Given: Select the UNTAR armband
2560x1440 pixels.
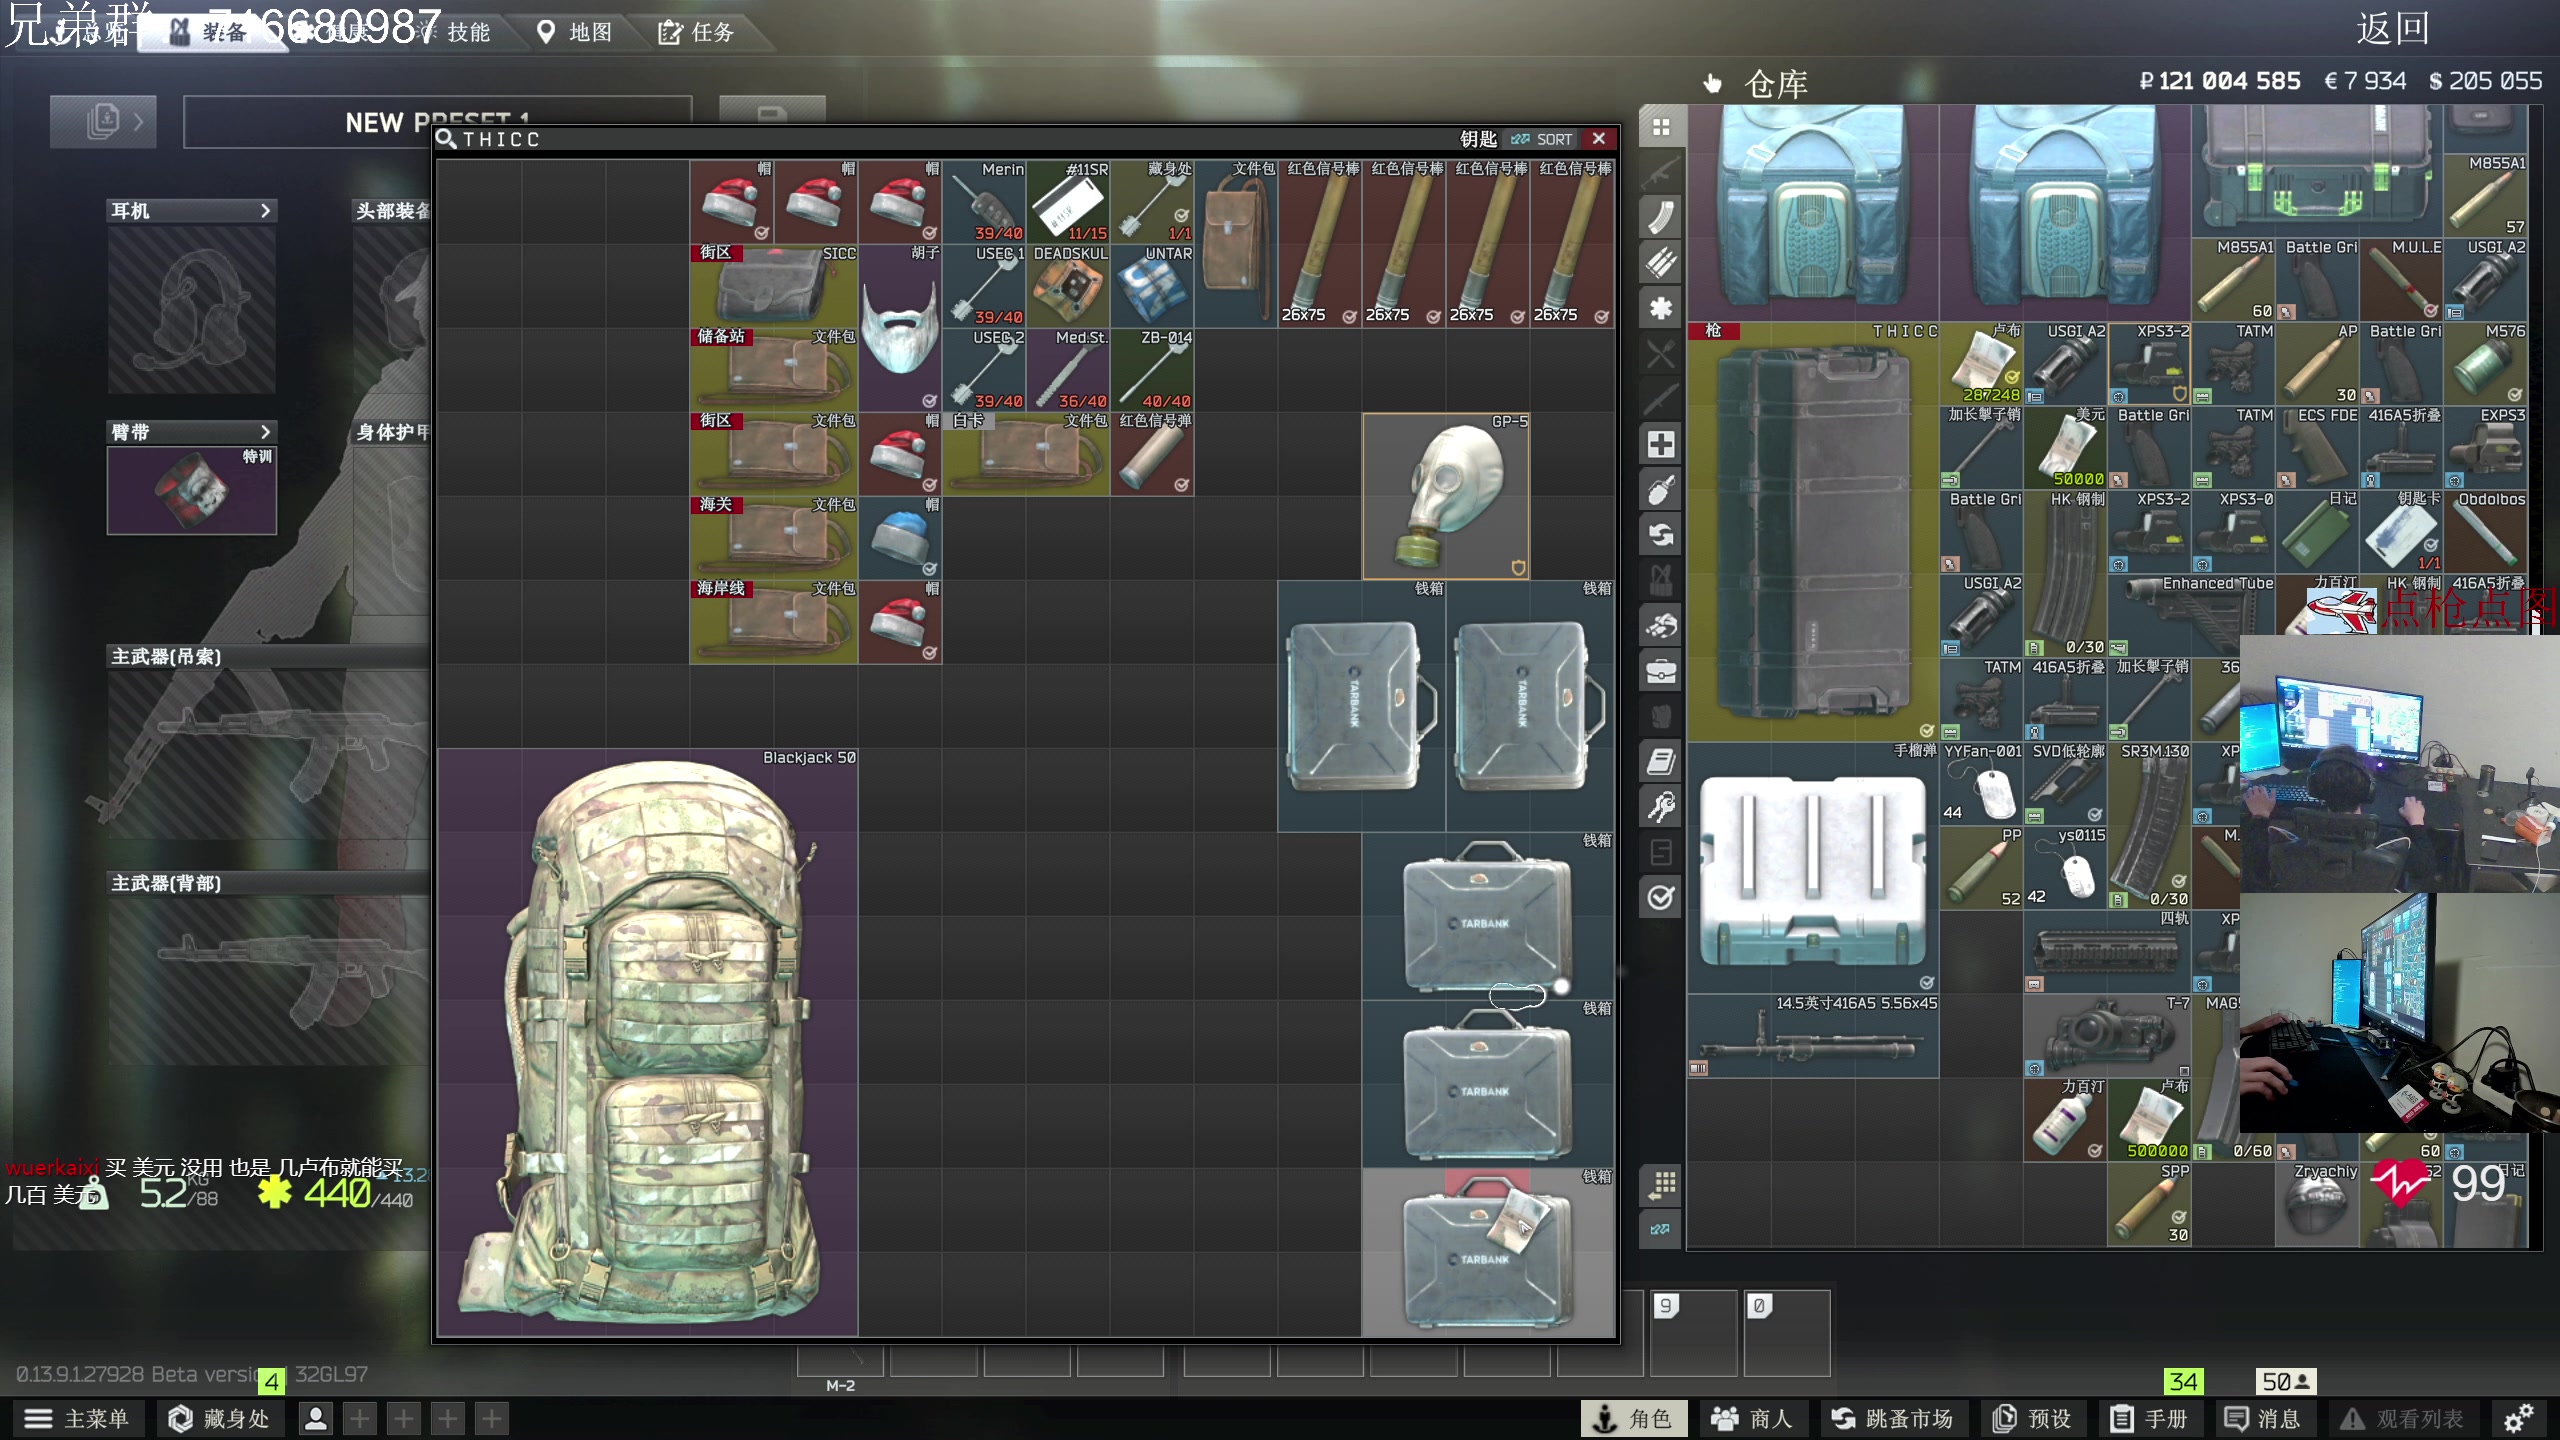Looking at the screenshot, I should (1152, 286).
